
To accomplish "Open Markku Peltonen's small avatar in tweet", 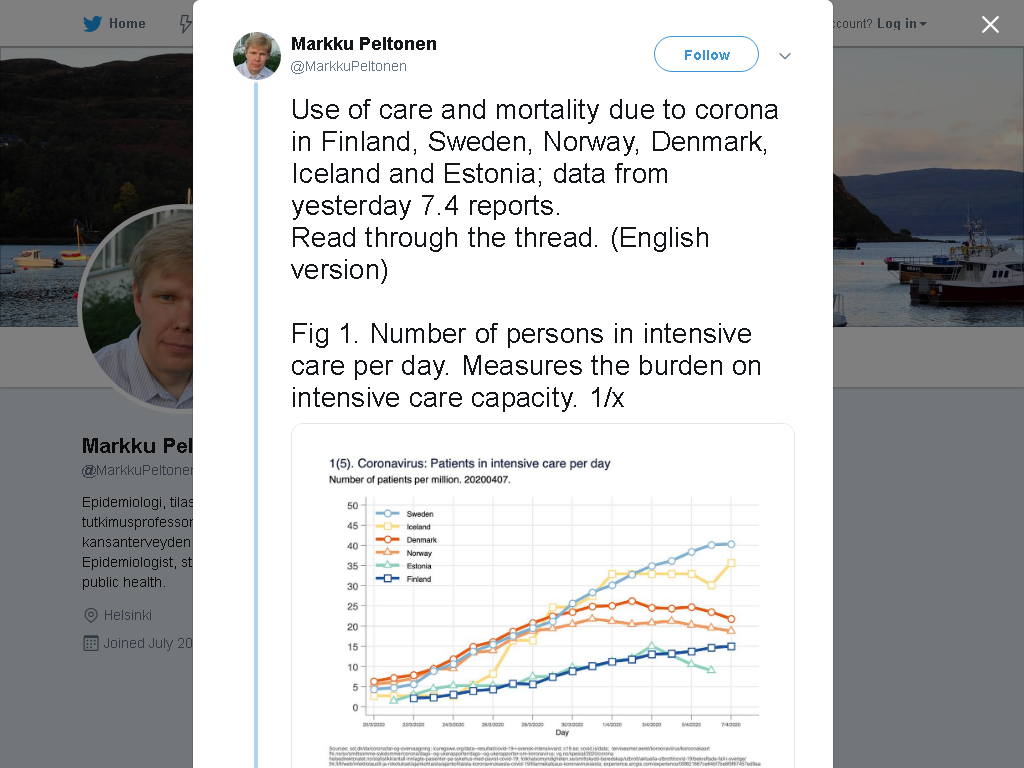I will coord(257,56).
